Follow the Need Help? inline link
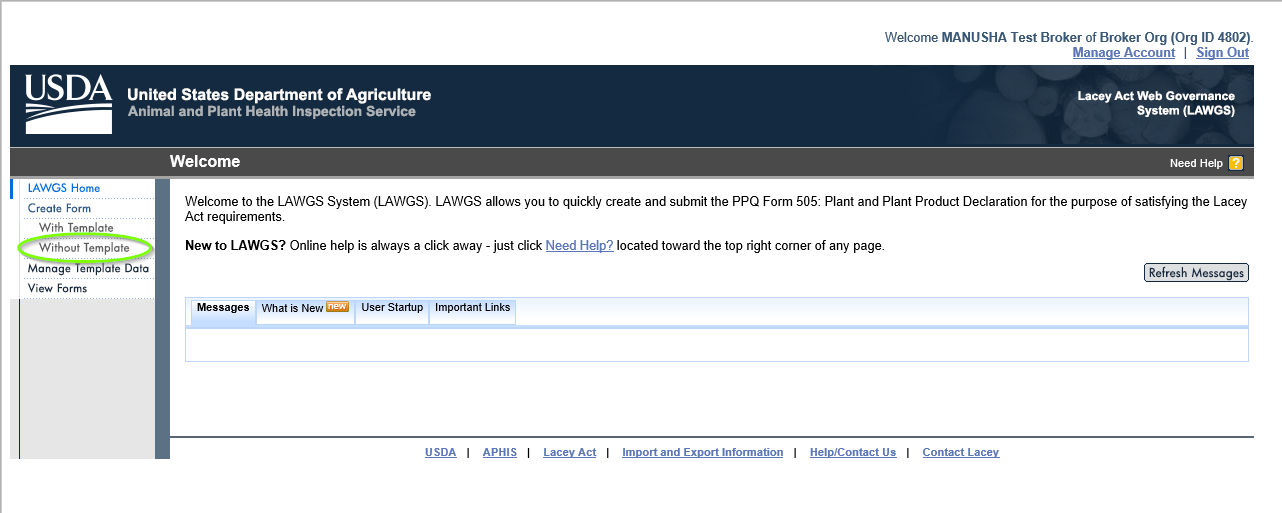This screenshot has width=1282, height=513. click(579, 245)
